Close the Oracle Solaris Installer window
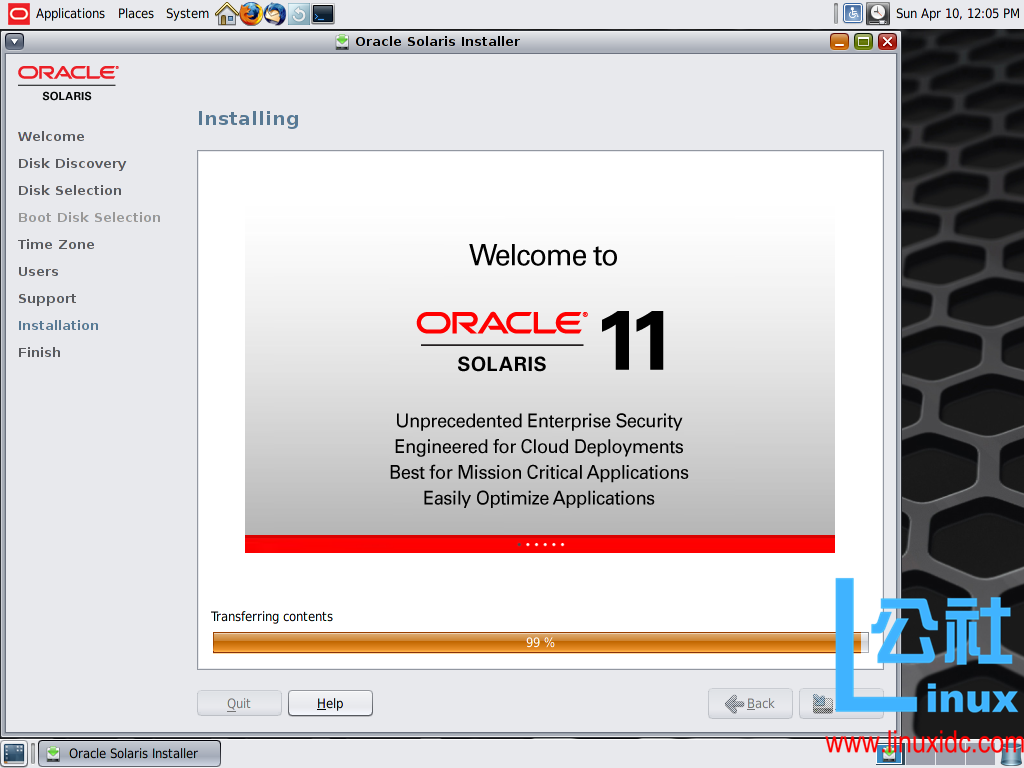The width and height of the screenshot is (1024, 768). click(x=887, y=42)
